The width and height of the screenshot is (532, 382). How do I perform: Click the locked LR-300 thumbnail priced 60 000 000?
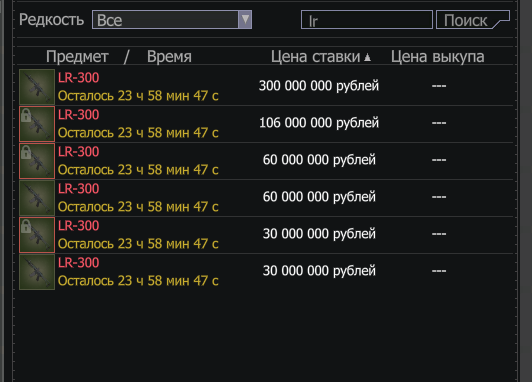click(37, 161)
